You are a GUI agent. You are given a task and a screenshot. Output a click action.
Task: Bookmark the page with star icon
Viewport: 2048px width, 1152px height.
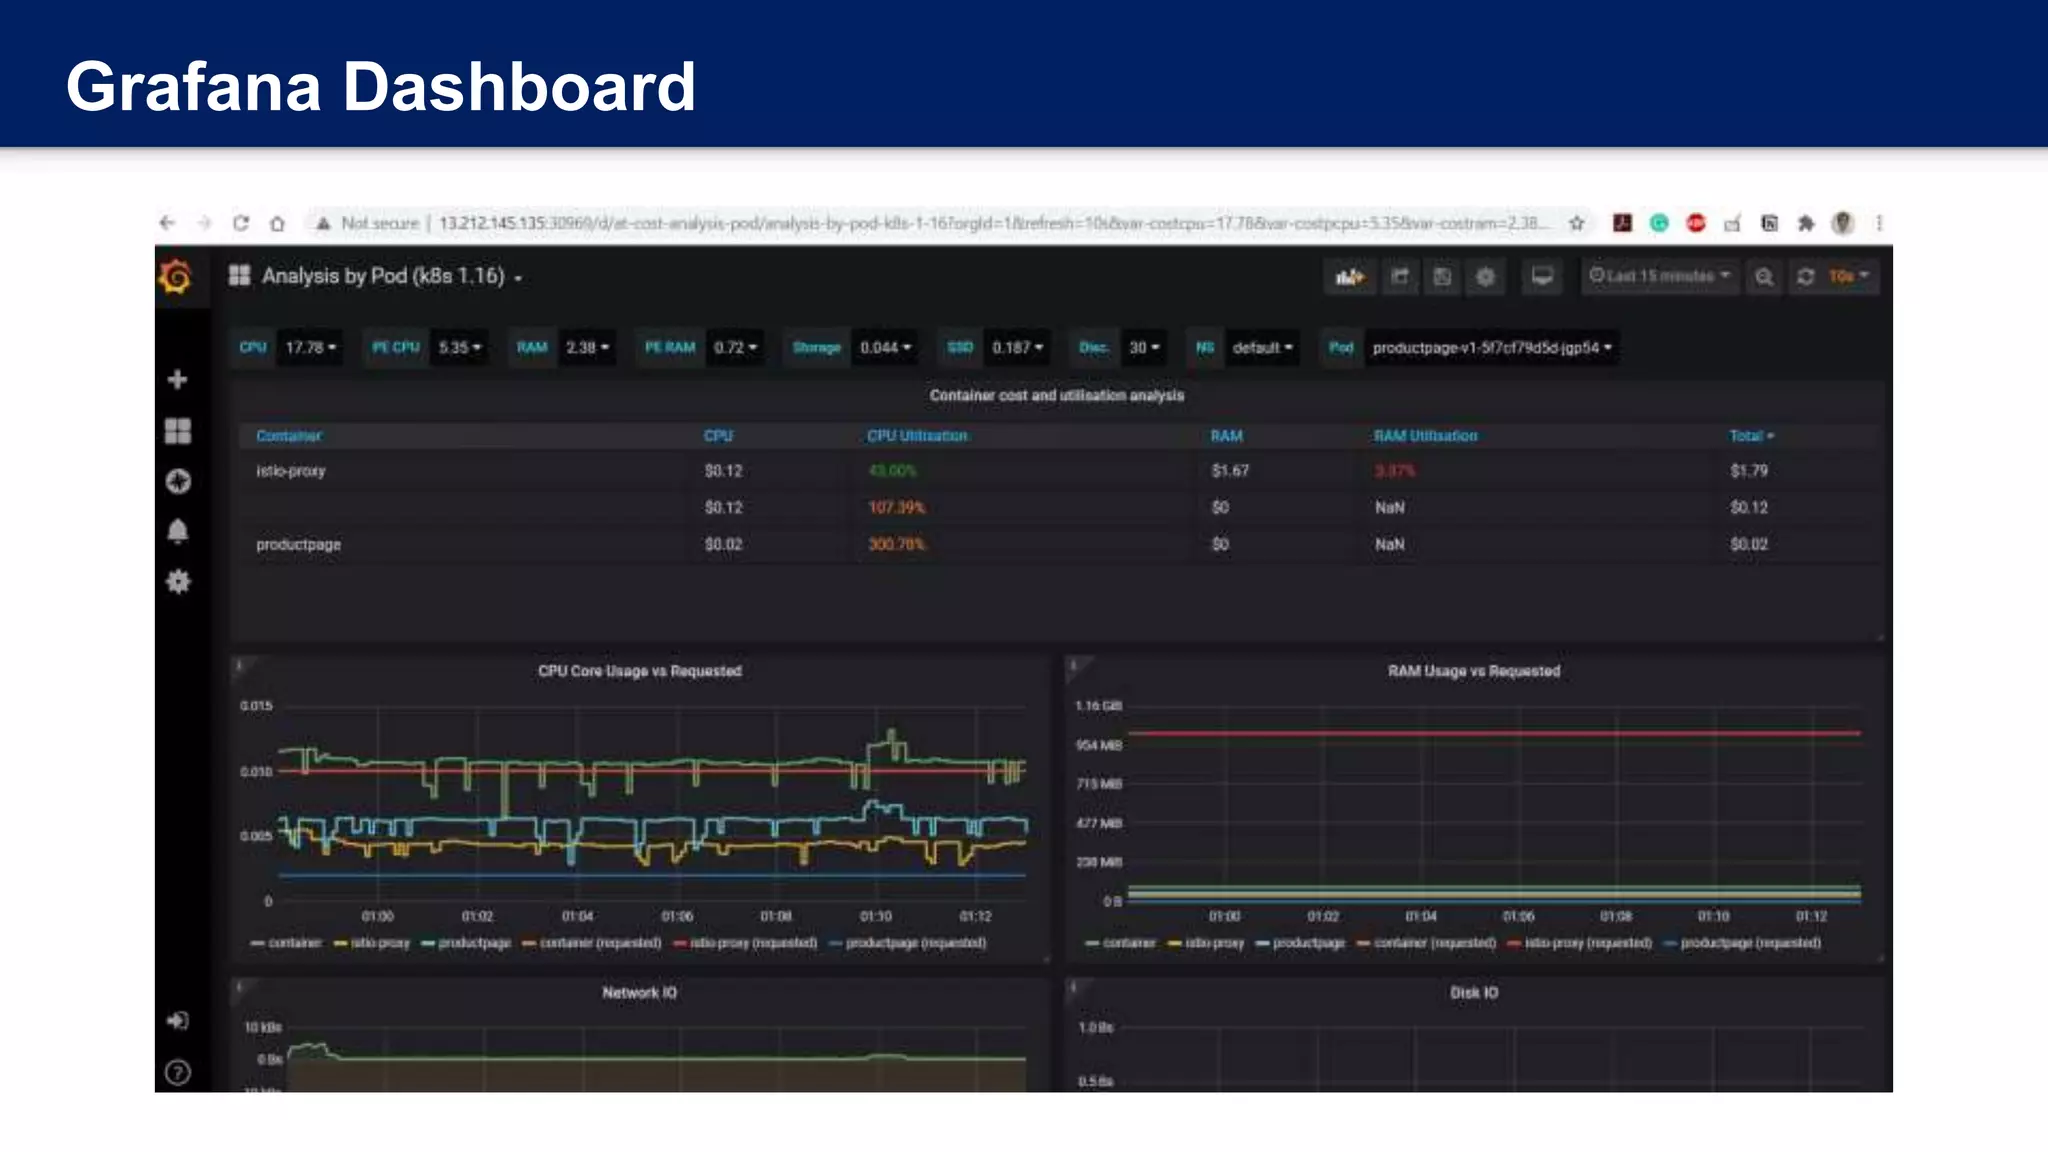pyautogui.click(x=1577, y=223)
